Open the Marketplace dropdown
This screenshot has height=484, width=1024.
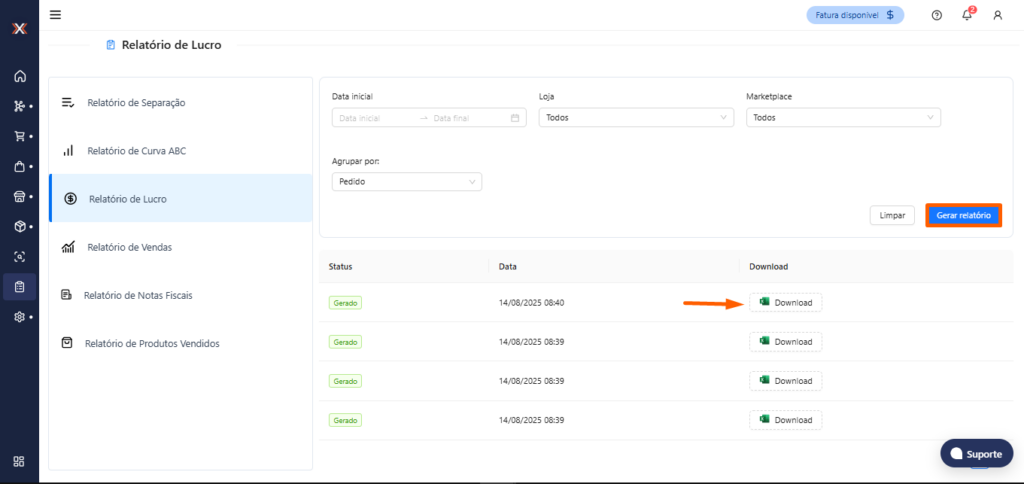click(x=843, y=118)
